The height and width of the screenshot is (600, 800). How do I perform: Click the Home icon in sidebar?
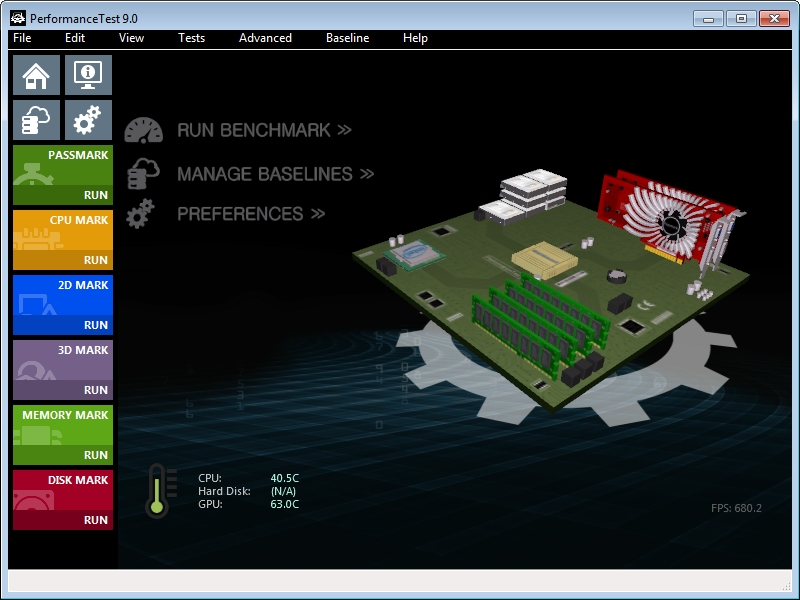[36, 75]
